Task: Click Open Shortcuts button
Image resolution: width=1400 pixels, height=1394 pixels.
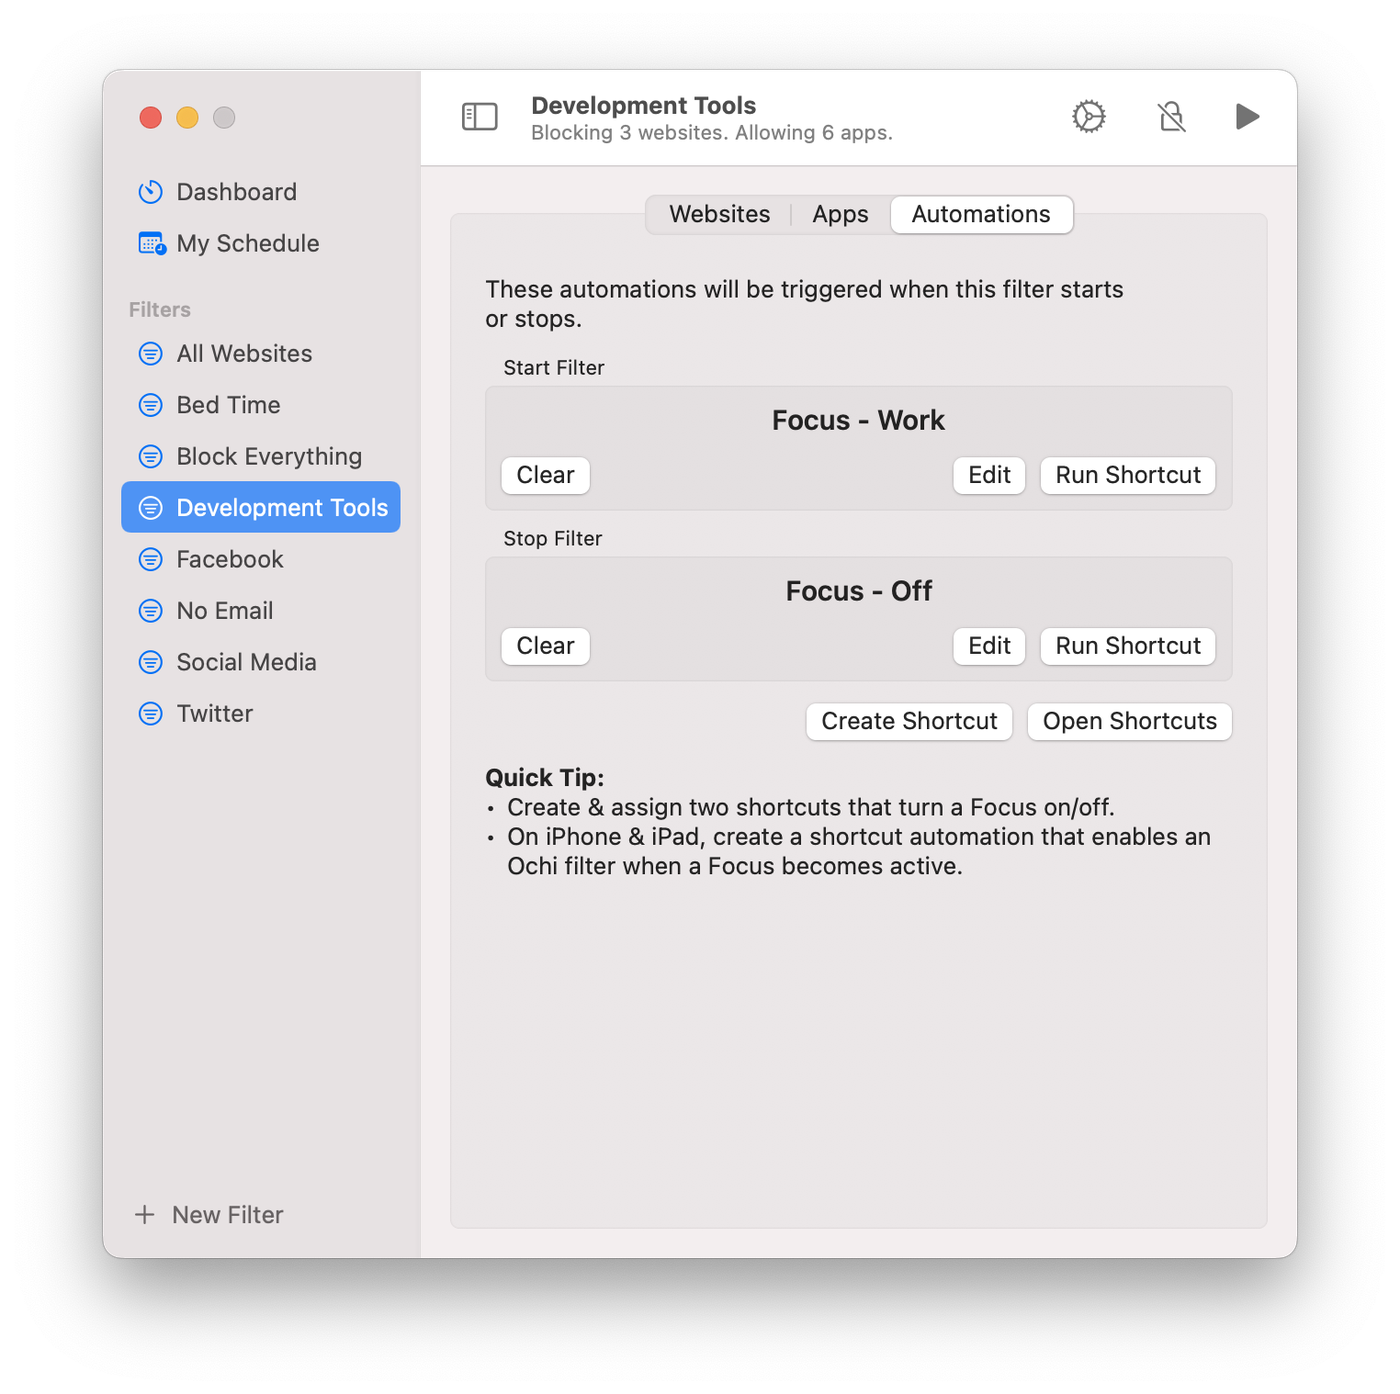Action: click(1129, 721)
